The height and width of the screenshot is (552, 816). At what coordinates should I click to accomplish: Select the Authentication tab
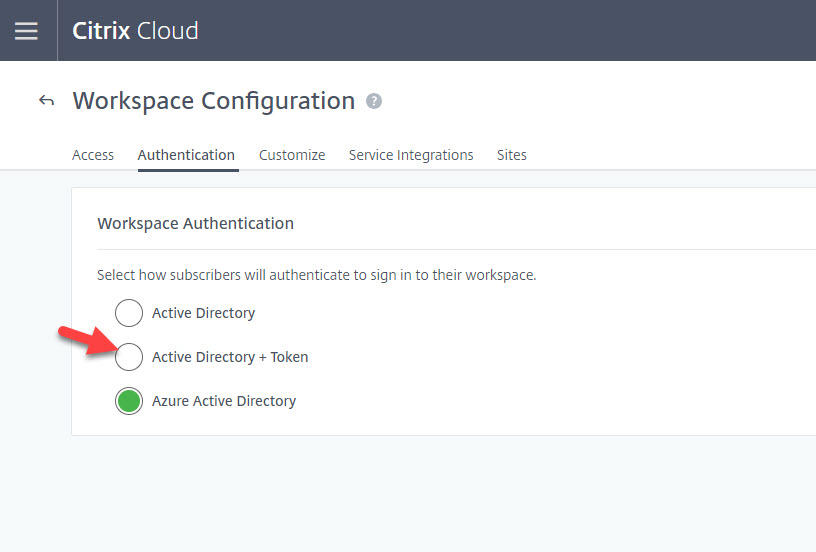point(186,155)
